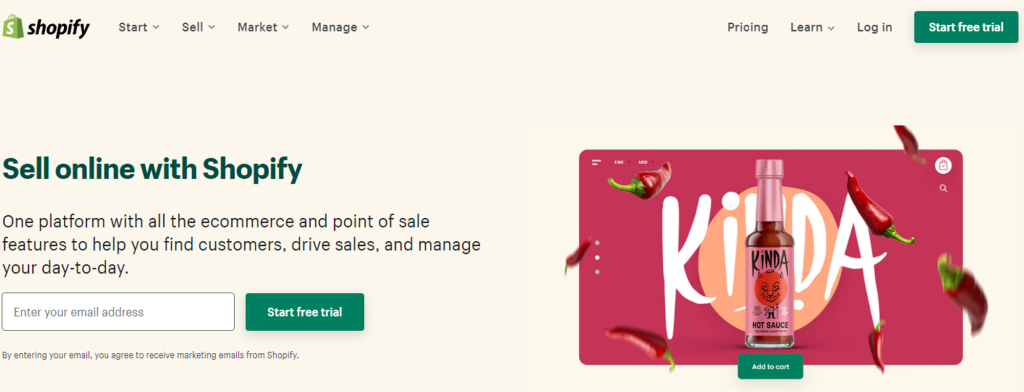Open the Market dropdown menu
1024x392 pixels.
[263, 27]
